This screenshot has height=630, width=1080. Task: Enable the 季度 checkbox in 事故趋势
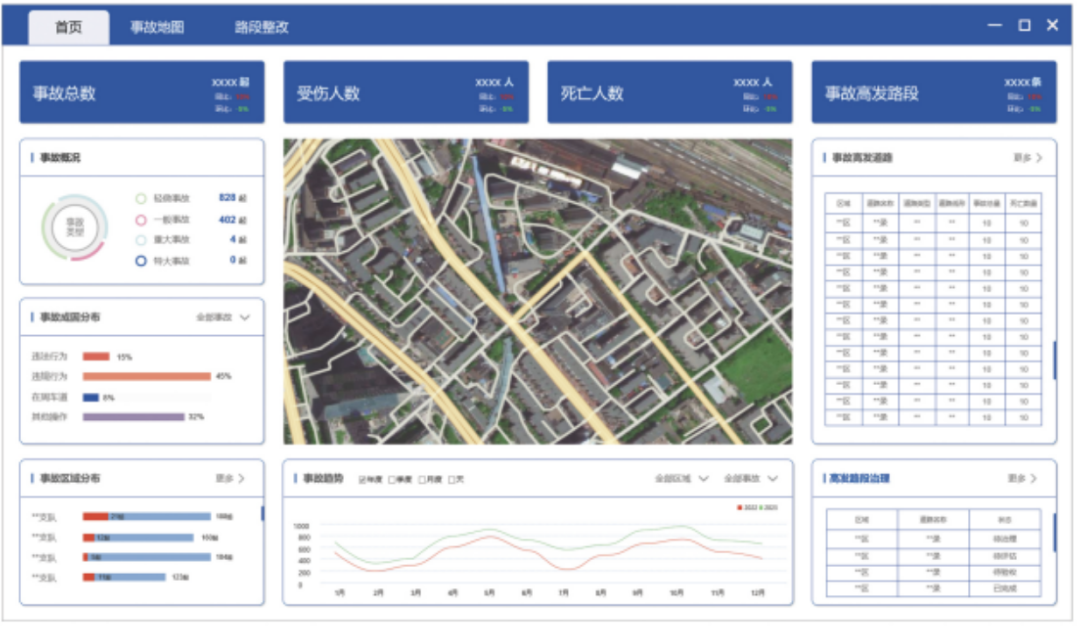(393, 479)
